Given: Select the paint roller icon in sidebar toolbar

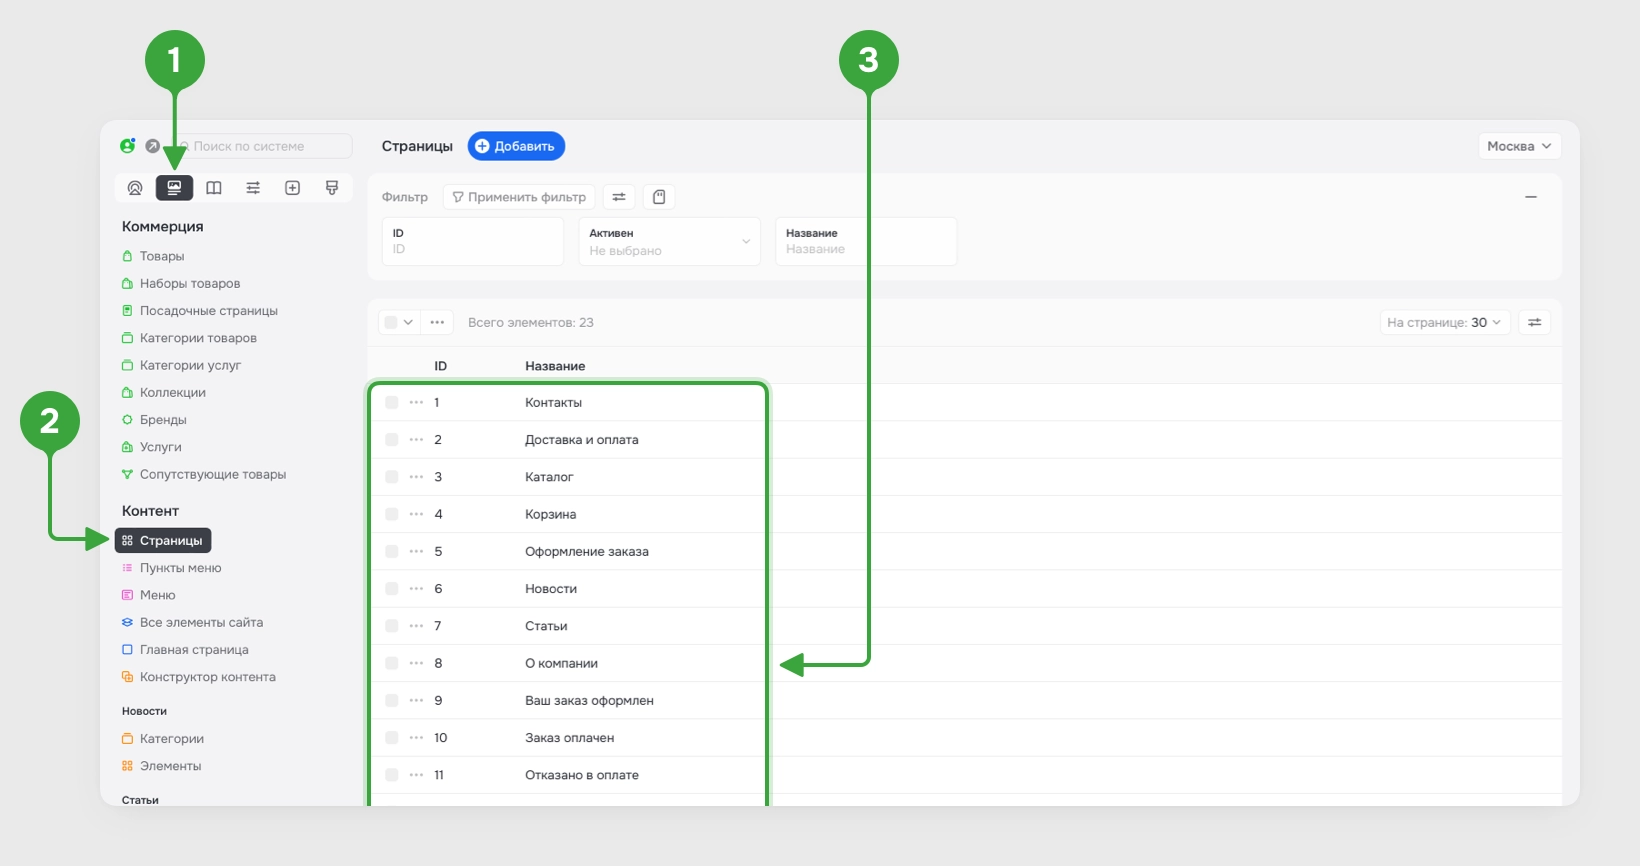Looking at the screenshot, I should pyautogui.click(x=332, y=188).
